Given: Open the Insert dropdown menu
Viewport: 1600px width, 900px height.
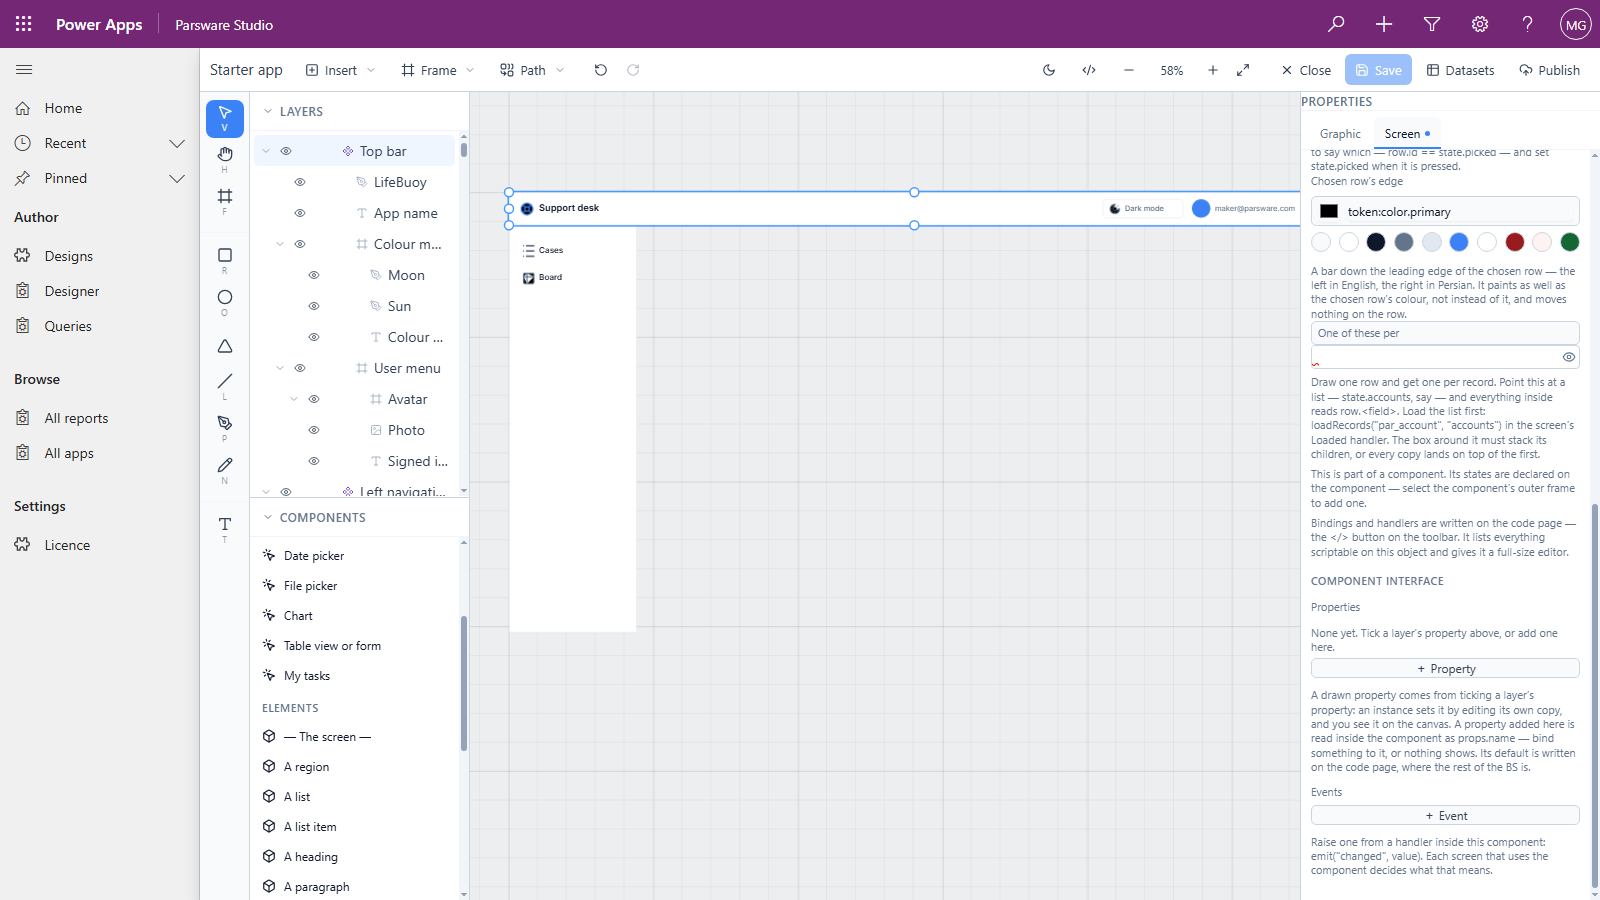Looking at the screenshot, I should (x=341, y=70).
